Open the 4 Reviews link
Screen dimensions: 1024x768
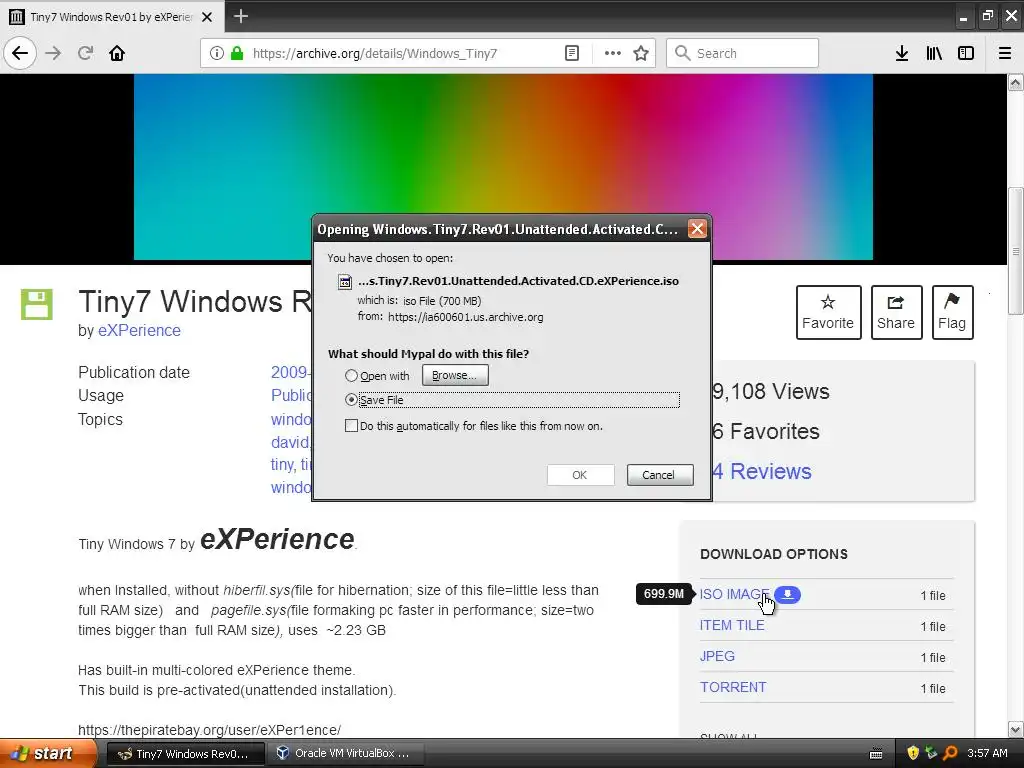coord(761,472)
